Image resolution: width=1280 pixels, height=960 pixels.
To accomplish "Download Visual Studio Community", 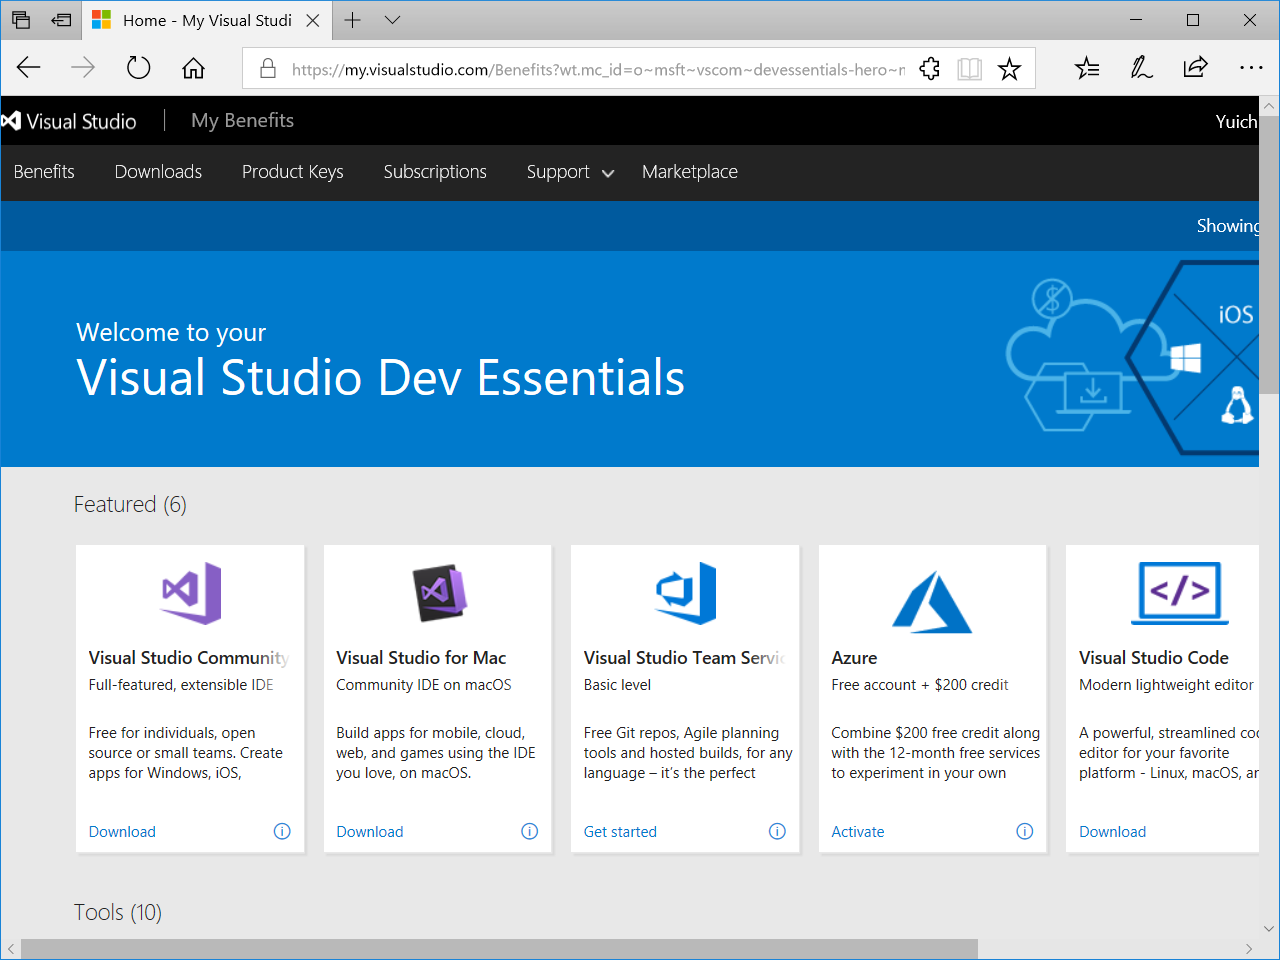I will tap(122, 832).
